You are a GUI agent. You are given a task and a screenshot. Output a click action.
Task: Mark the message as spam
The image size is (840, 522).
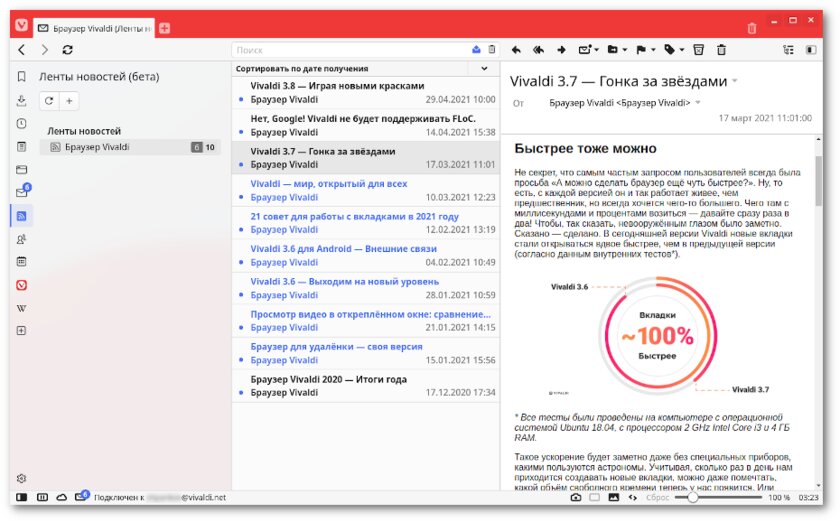pos(699,50)
